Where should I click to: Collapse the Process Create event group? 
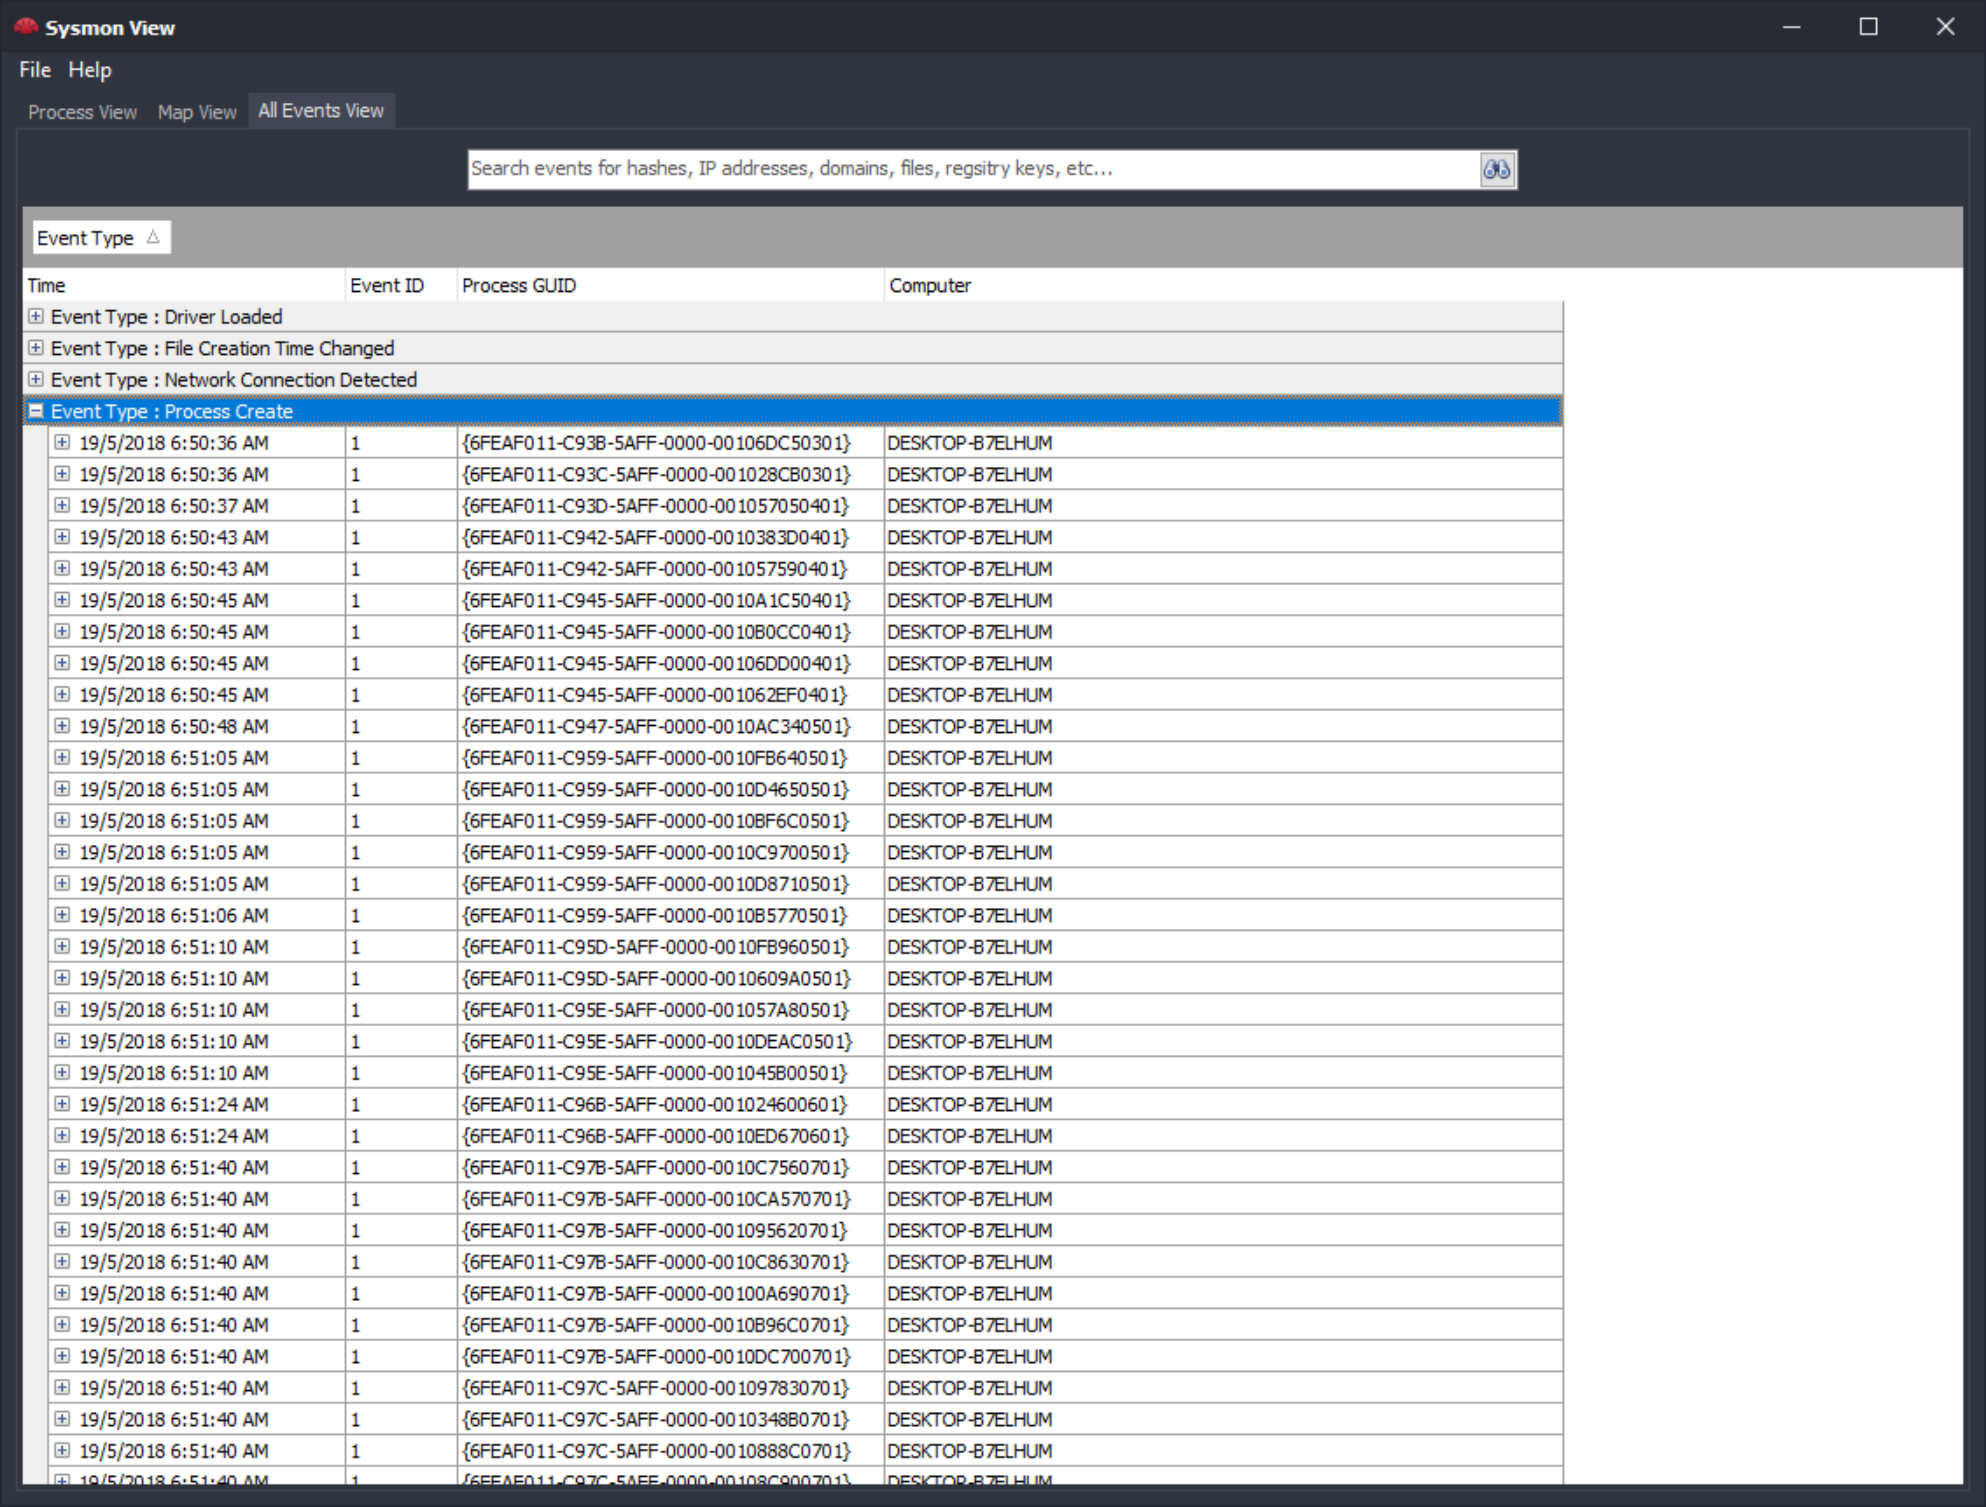pos(36,411)
